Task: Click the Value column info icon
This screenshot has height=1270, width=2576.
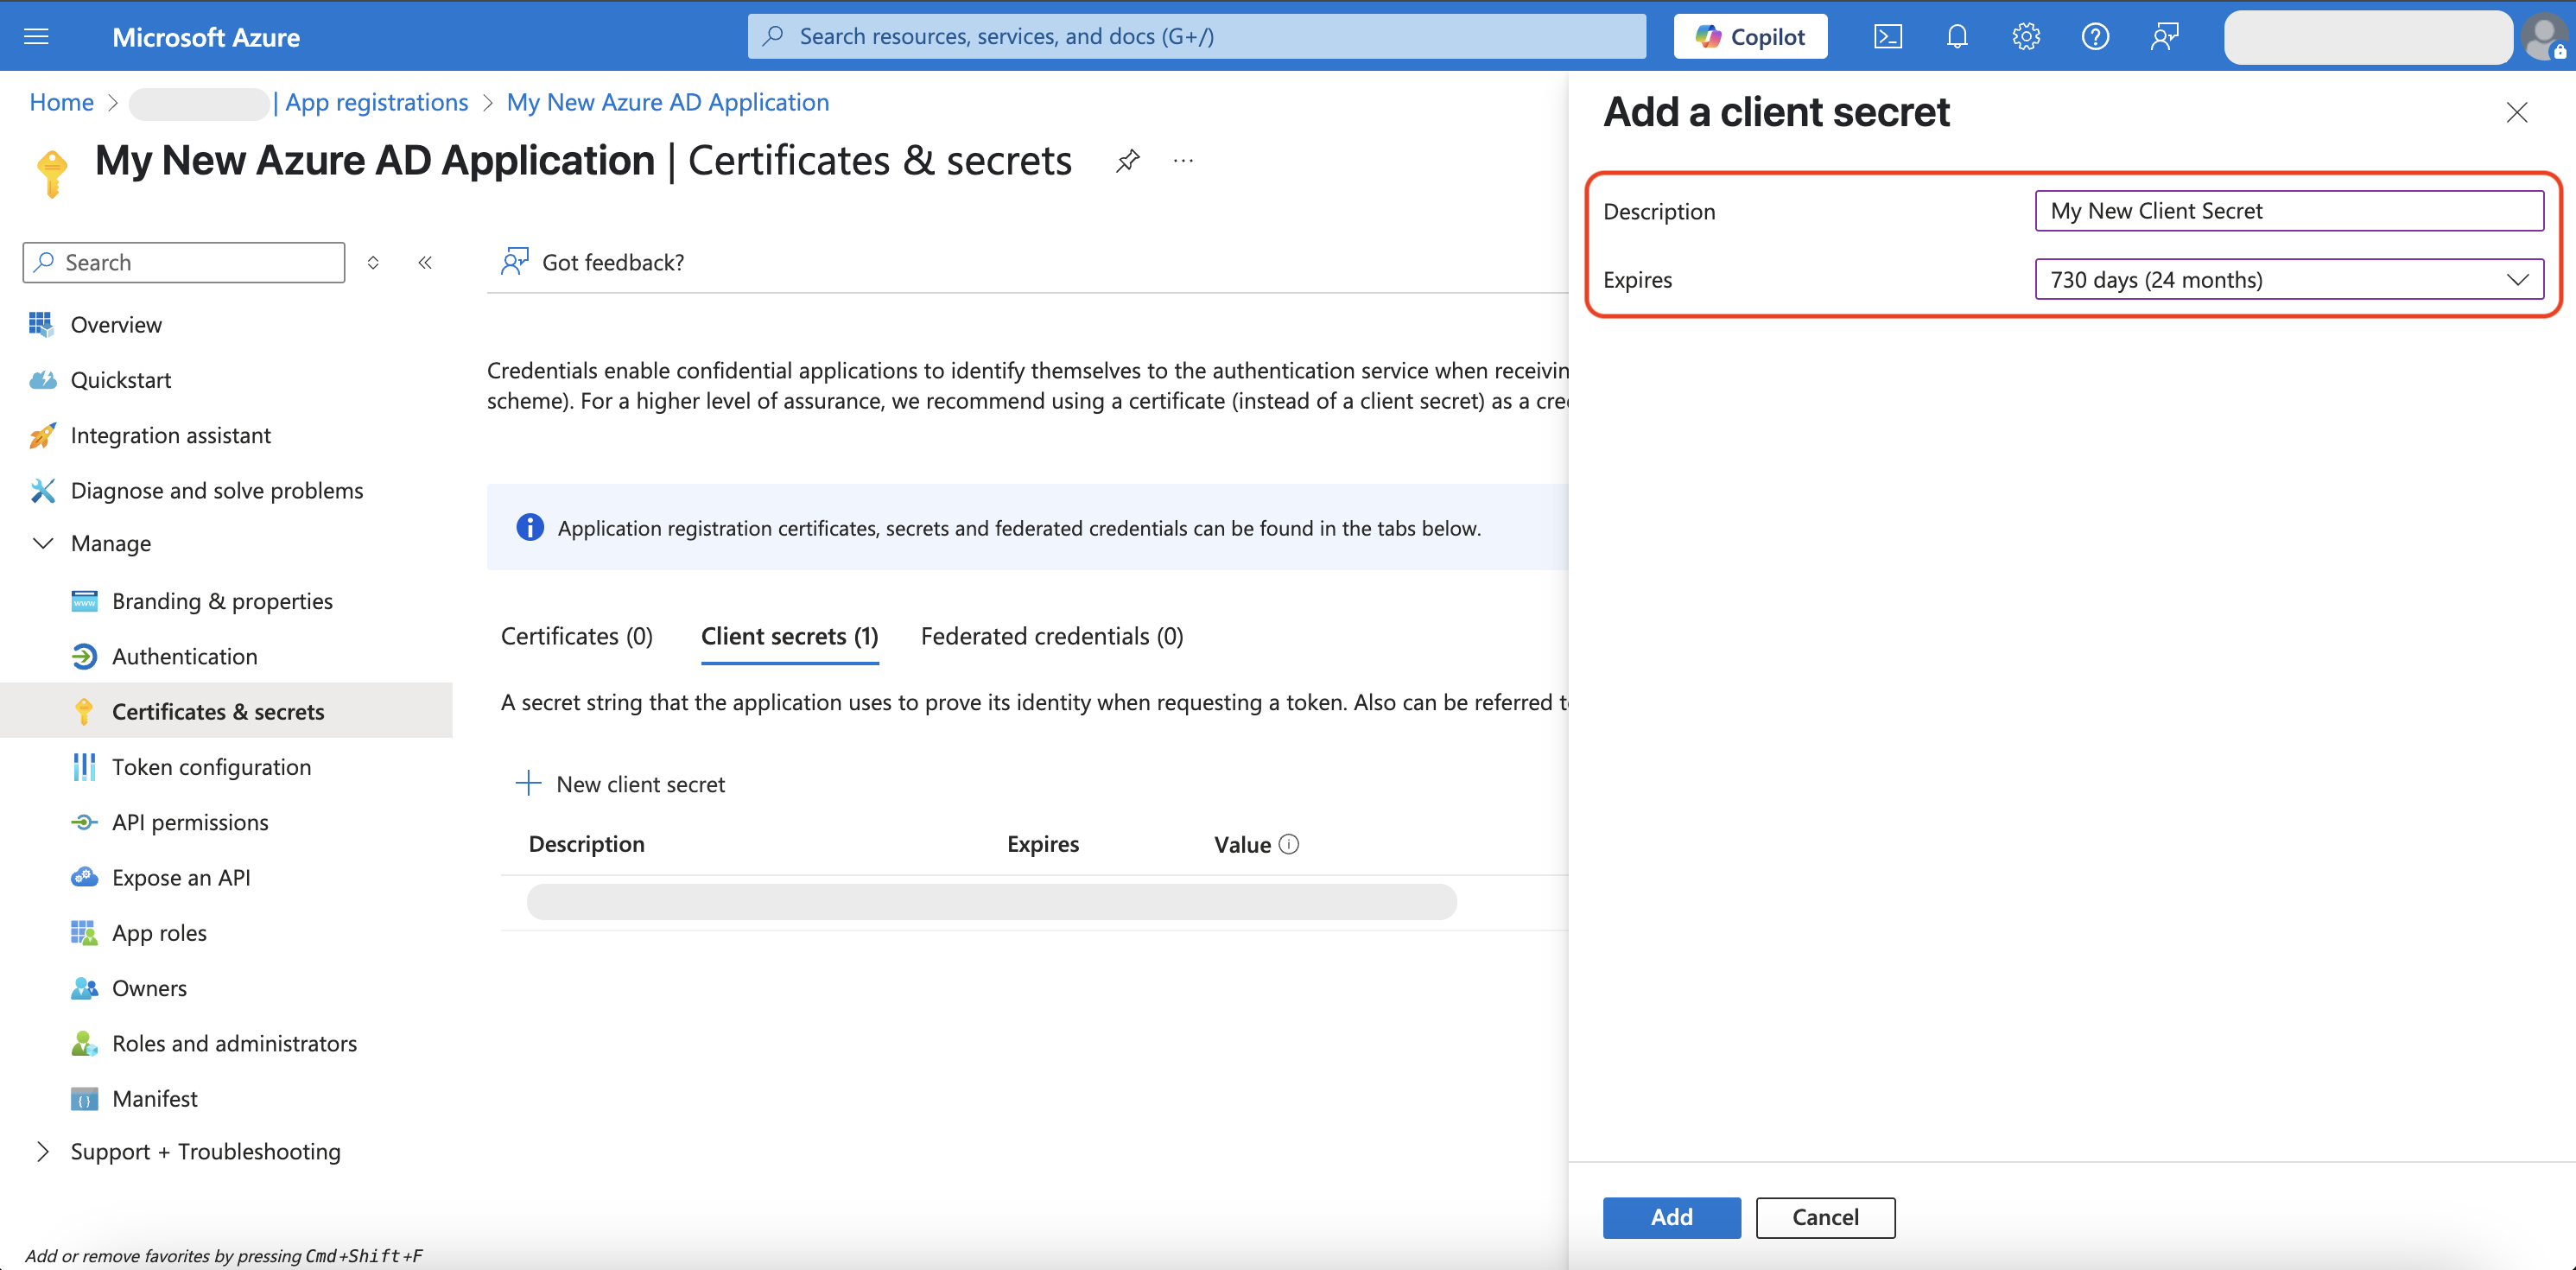Action: click(1289, 844)
